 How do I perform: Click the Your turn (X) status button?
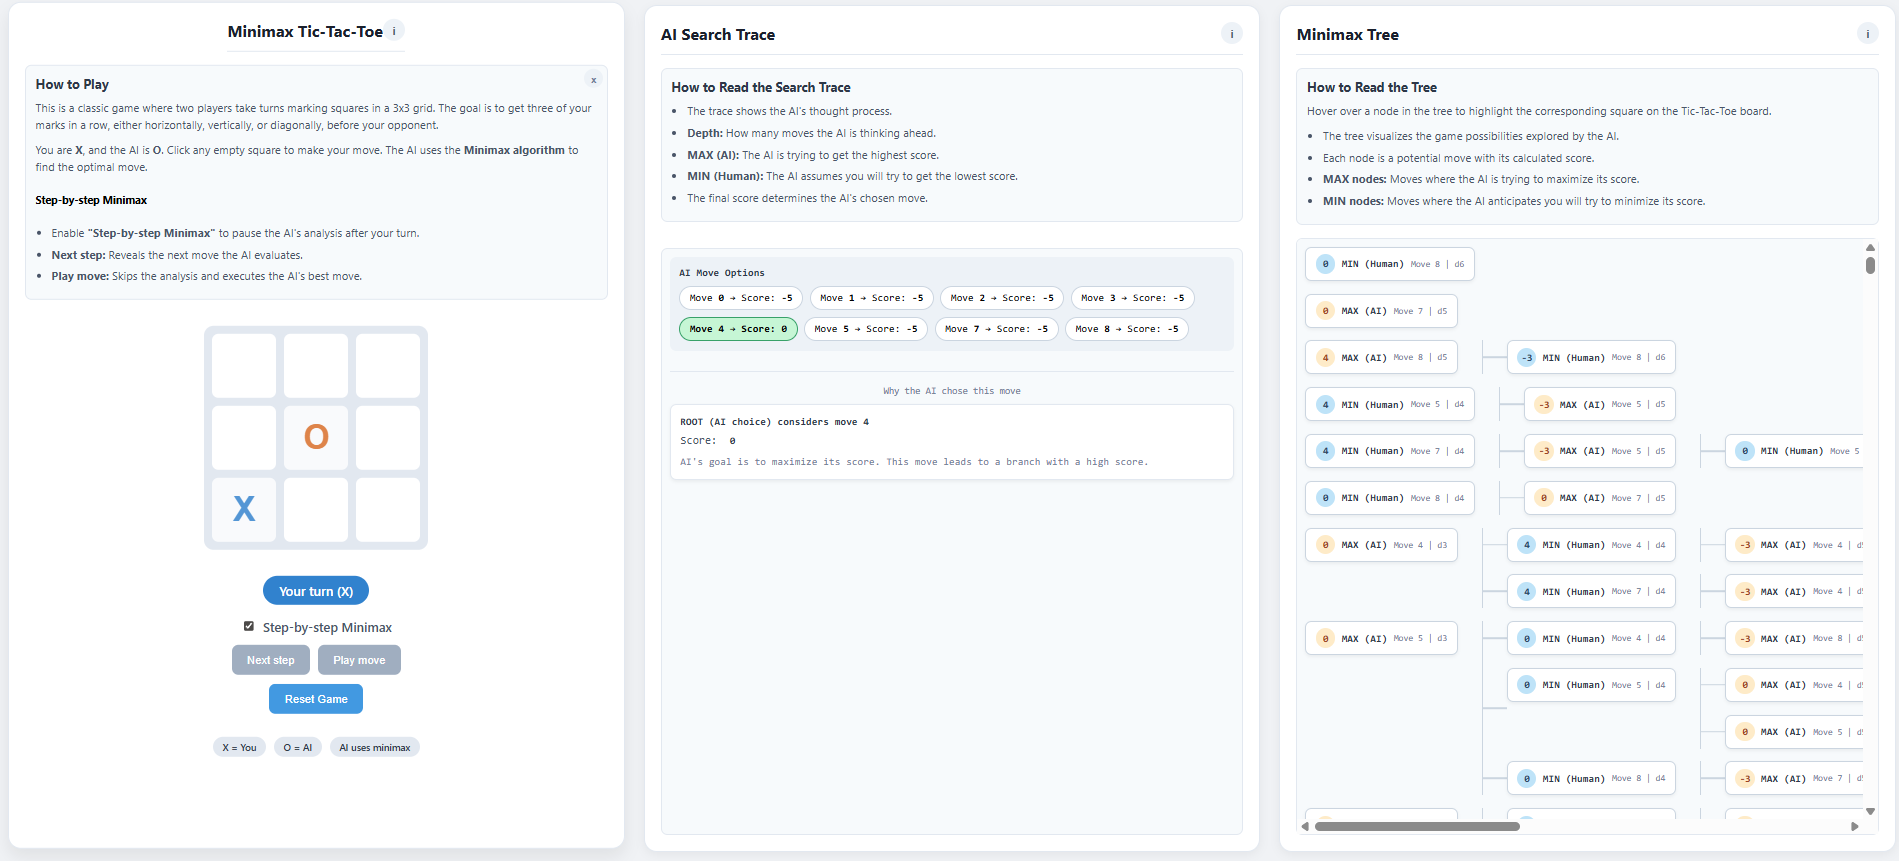click(316, 591)
